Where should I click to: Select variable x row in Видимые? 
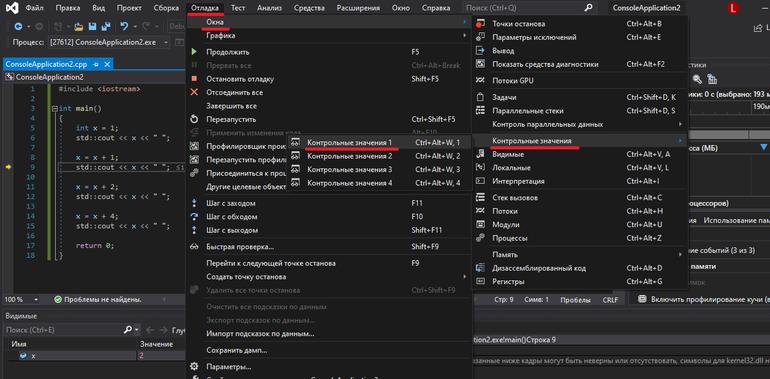[93, 356]
